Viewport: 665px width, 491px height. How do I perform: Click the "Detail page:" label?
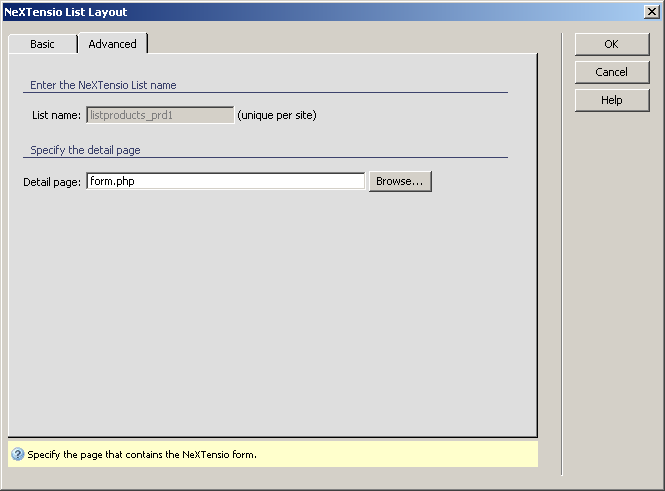click(x=53, y=182)
